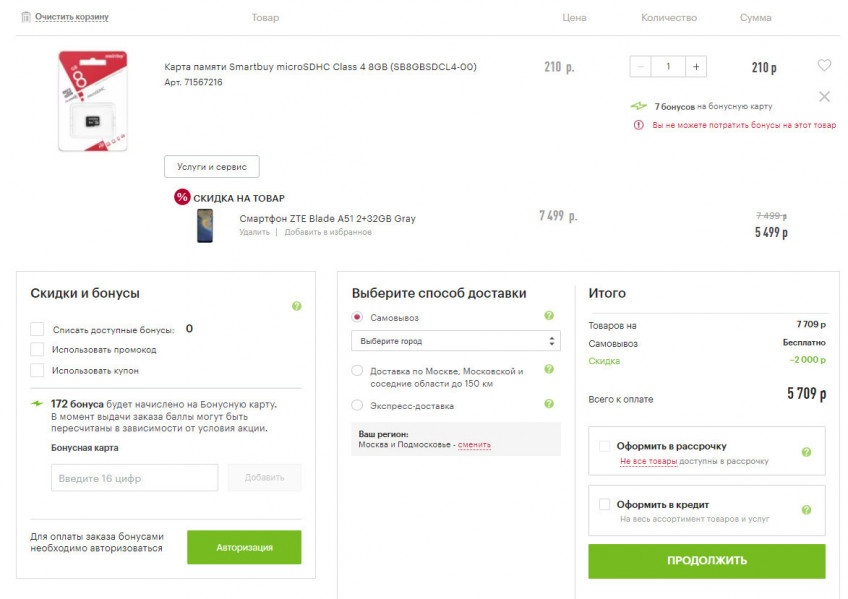
Task: Remove memory card with X icon
Action: tap(824, 97)
